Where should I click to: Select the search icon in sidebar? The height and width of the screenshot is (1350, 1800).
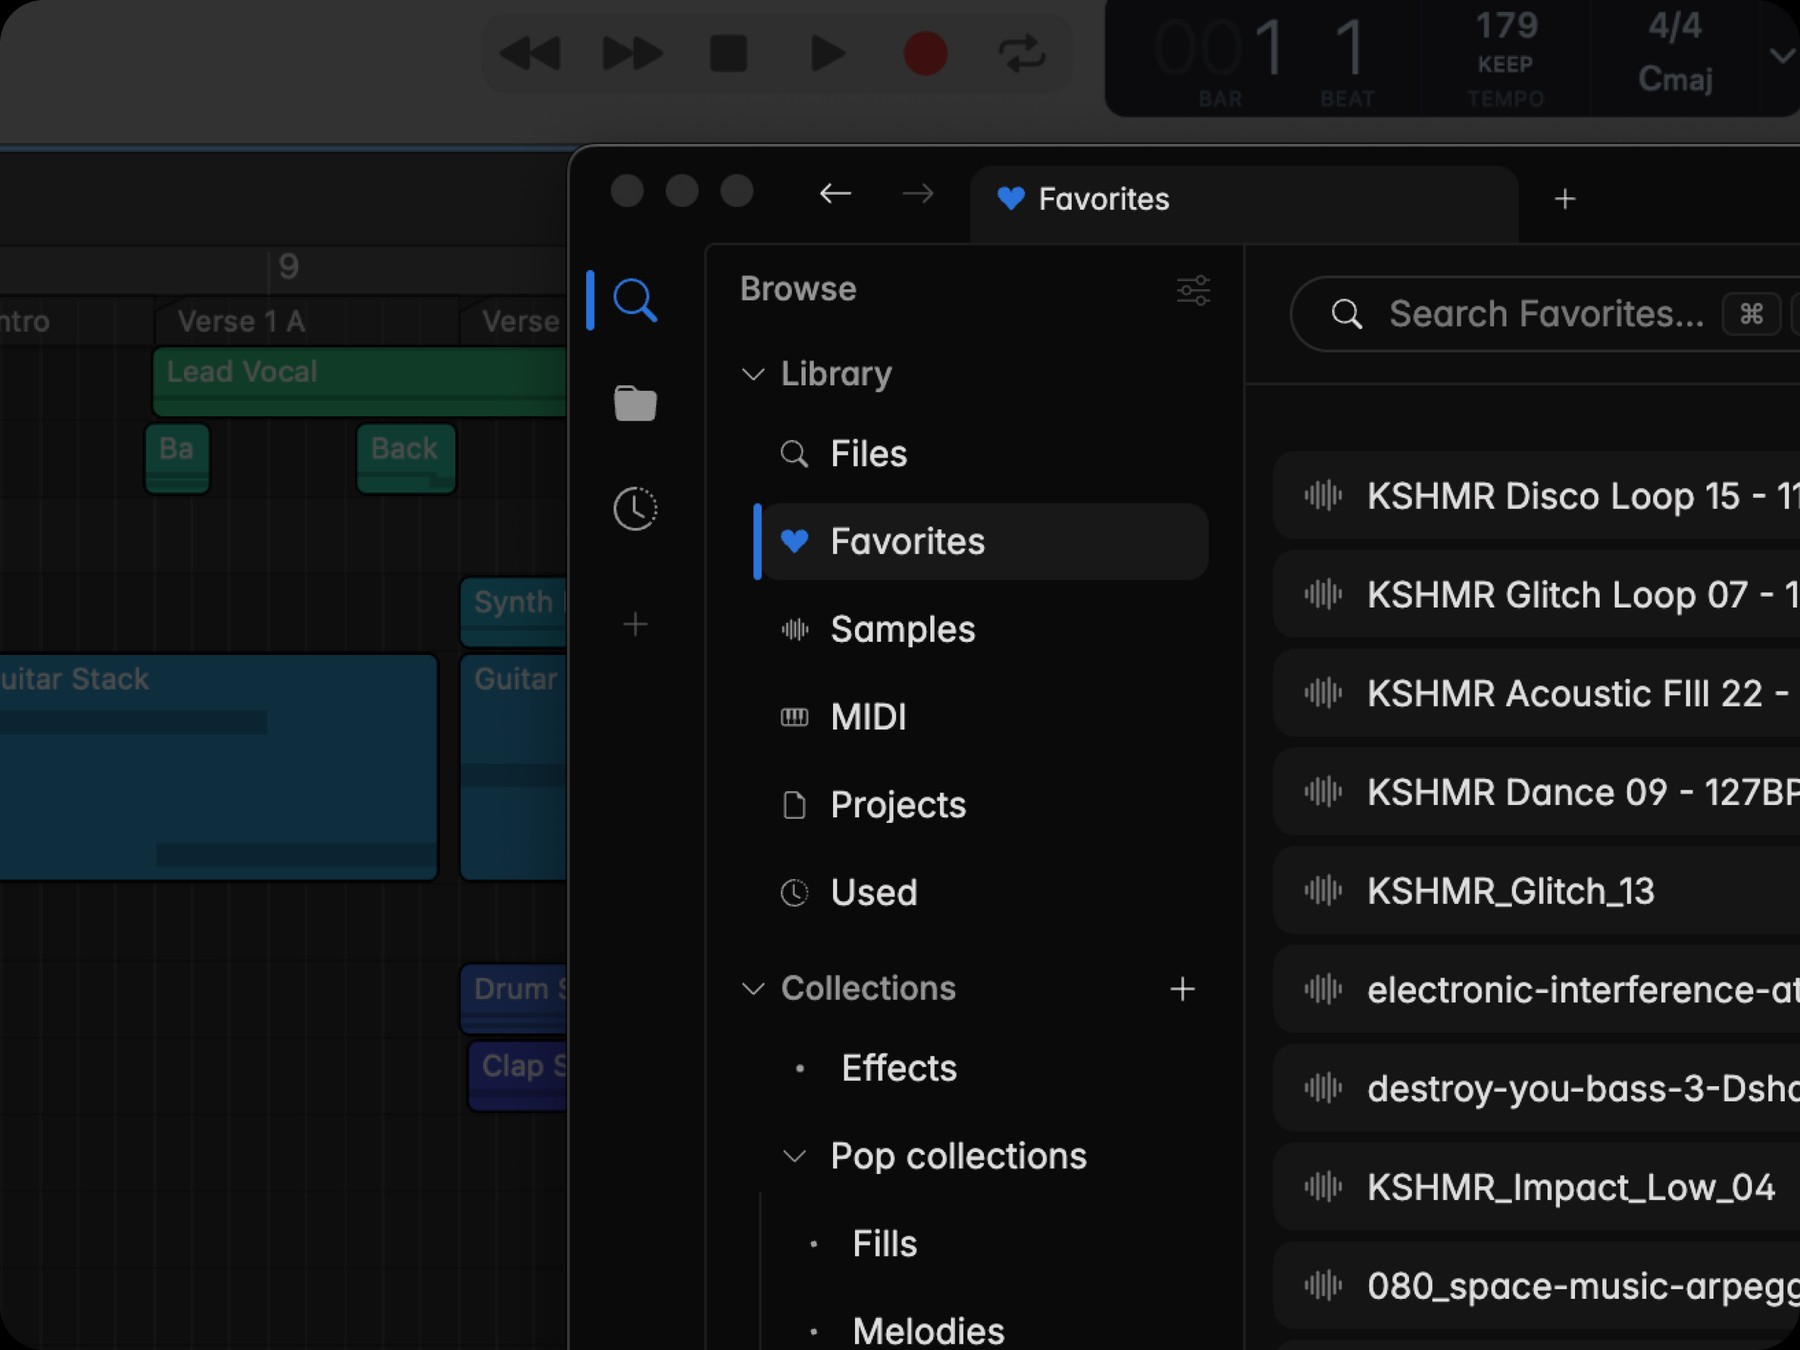pos(635,300)
